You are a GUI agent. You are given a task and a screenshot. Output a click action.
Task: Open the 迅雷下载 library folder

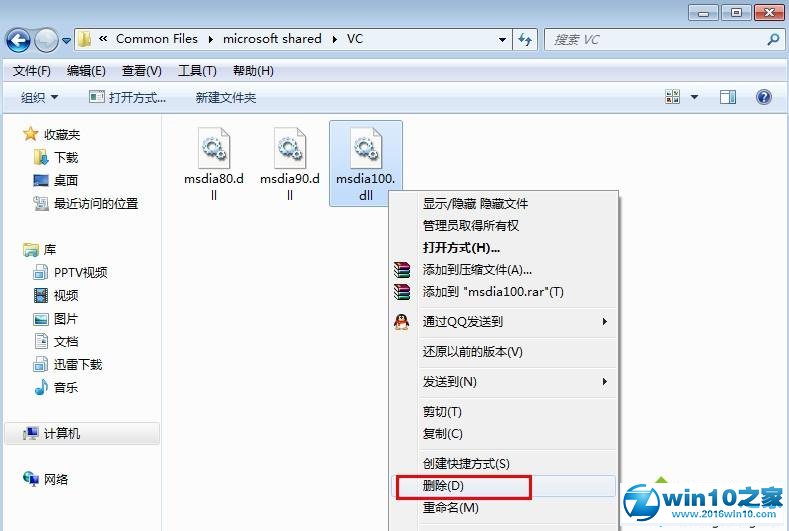click(x=78, y=364)
